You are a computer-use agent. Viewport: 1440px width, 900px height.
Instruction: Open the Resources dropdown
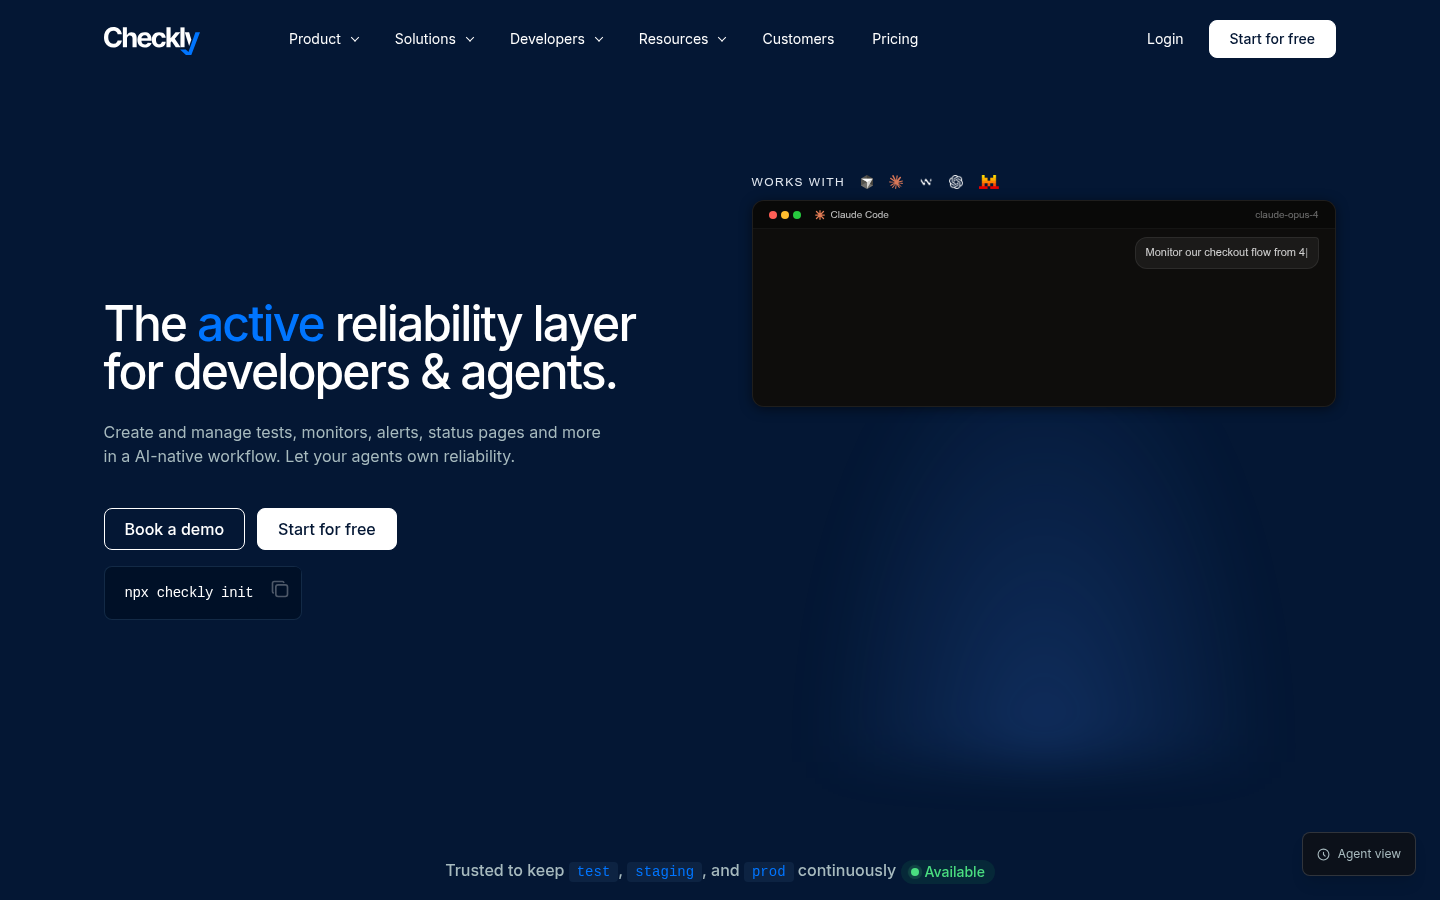[683, 39]
